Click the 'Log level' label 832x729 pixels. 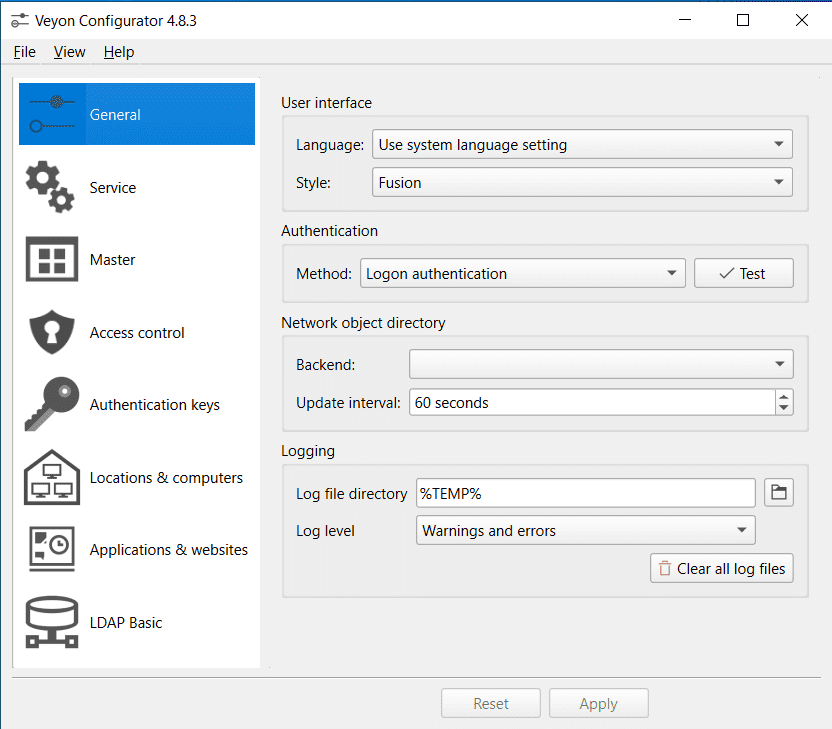(325, 531)
